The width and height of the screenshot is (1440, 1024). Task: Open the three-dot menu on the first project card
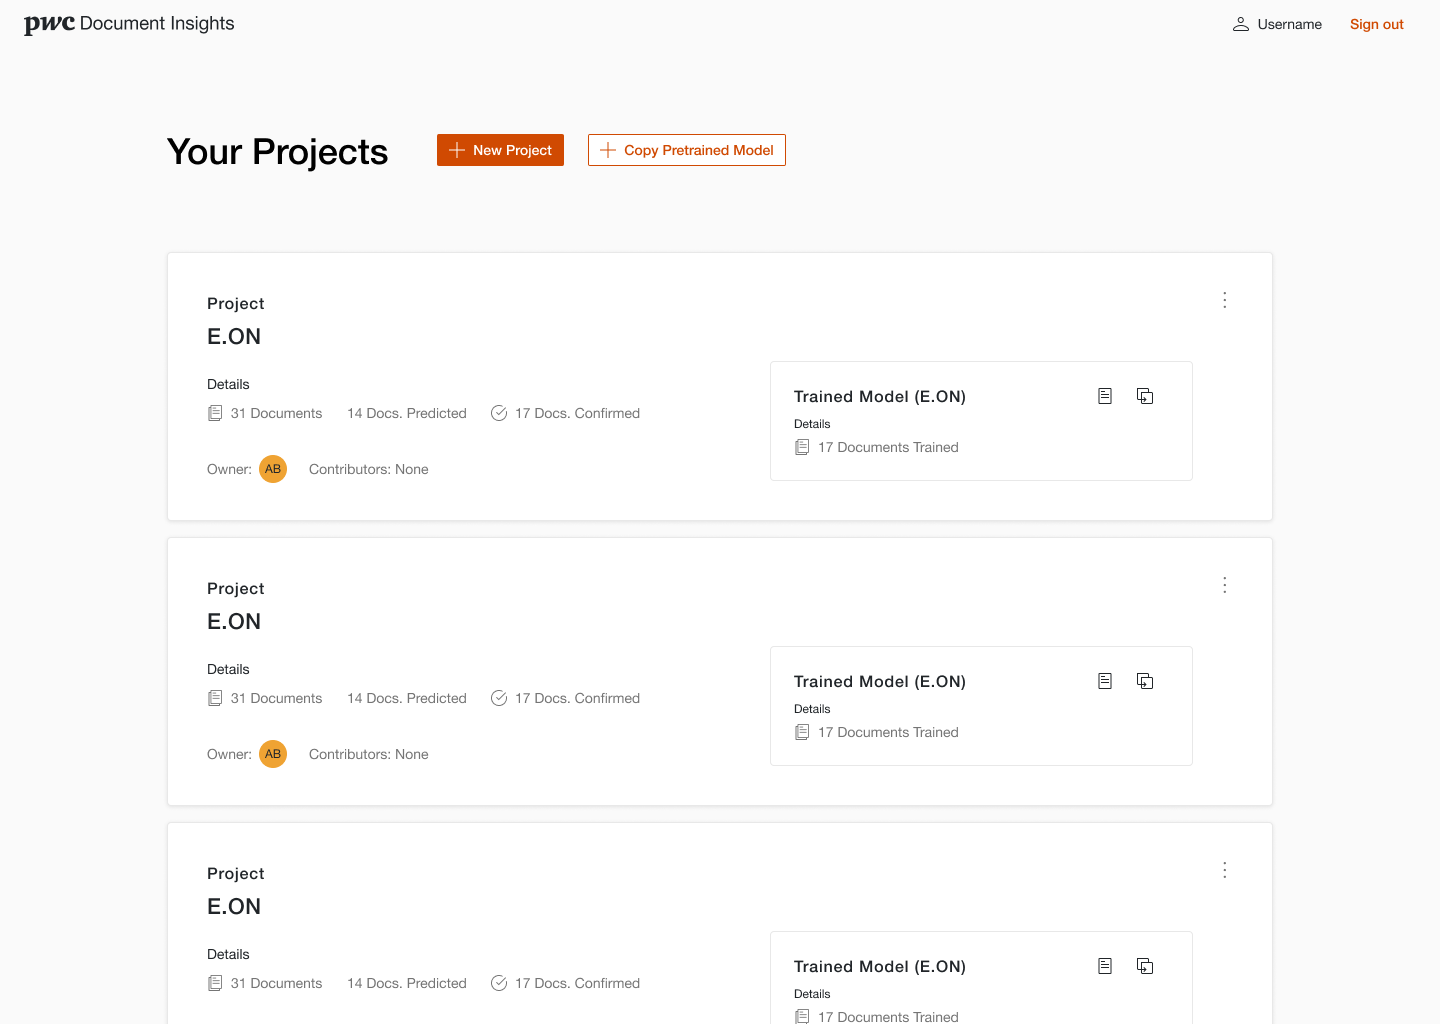(x=1224, y=300)
